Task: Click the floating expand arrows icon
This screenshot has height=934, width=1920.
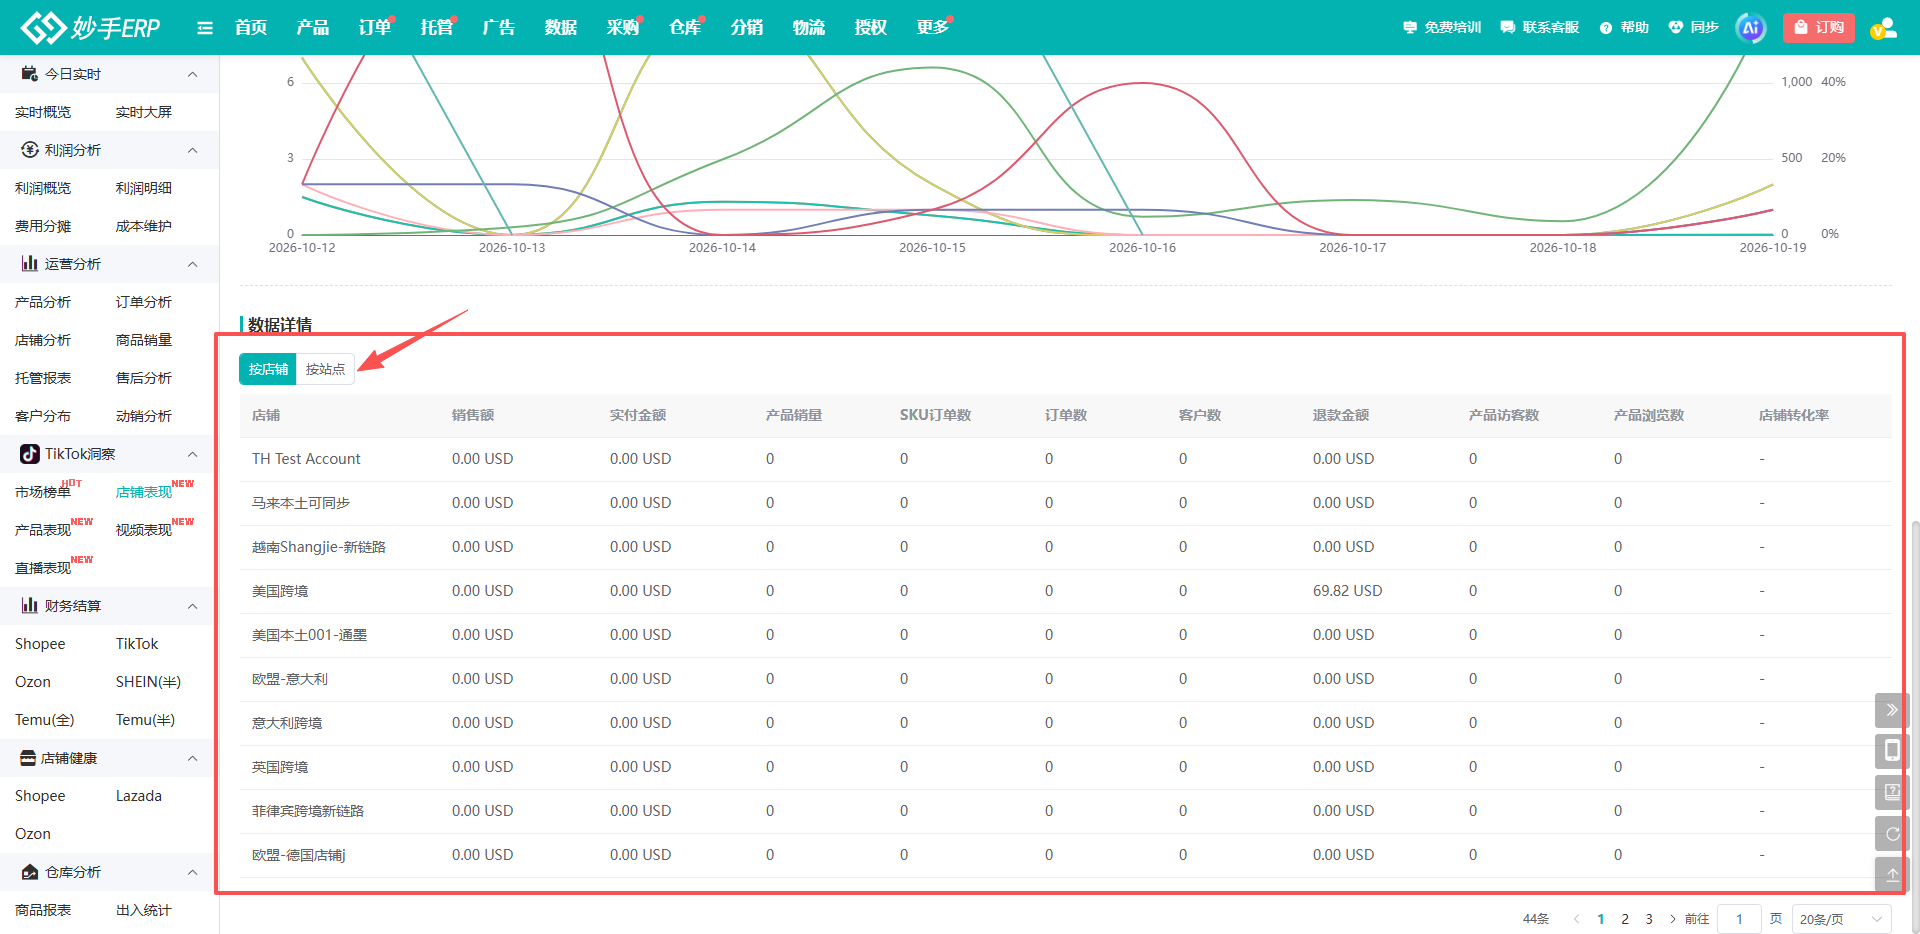Action: 1892,710
